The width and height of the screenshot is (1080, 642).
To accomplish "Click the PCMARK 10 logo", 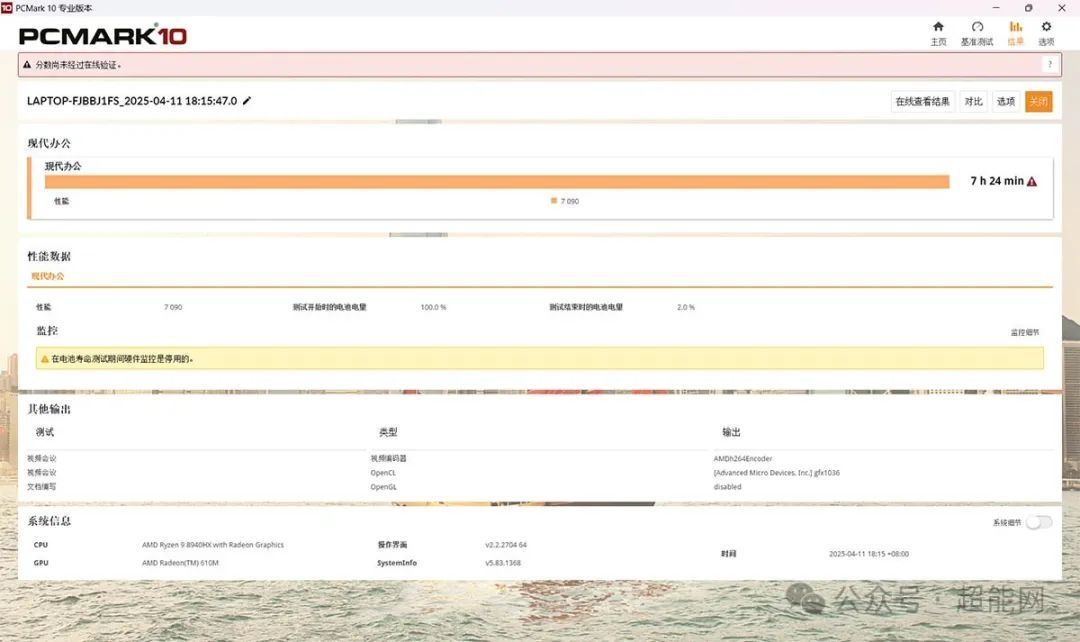I will [103, 35].
